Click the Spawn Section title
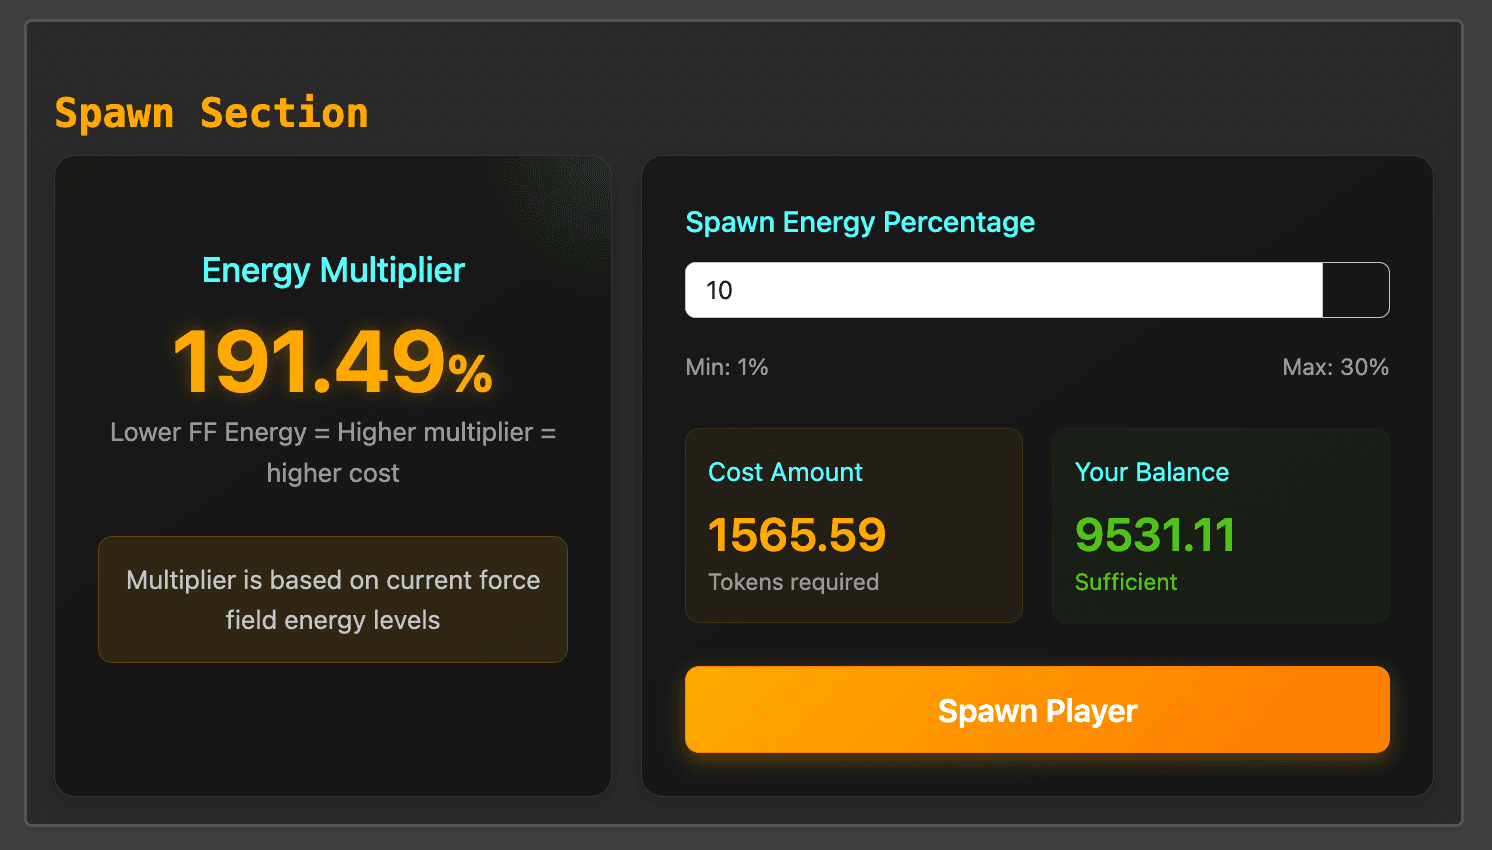The width and height of the screenshot is (1492, 850). 211,112
